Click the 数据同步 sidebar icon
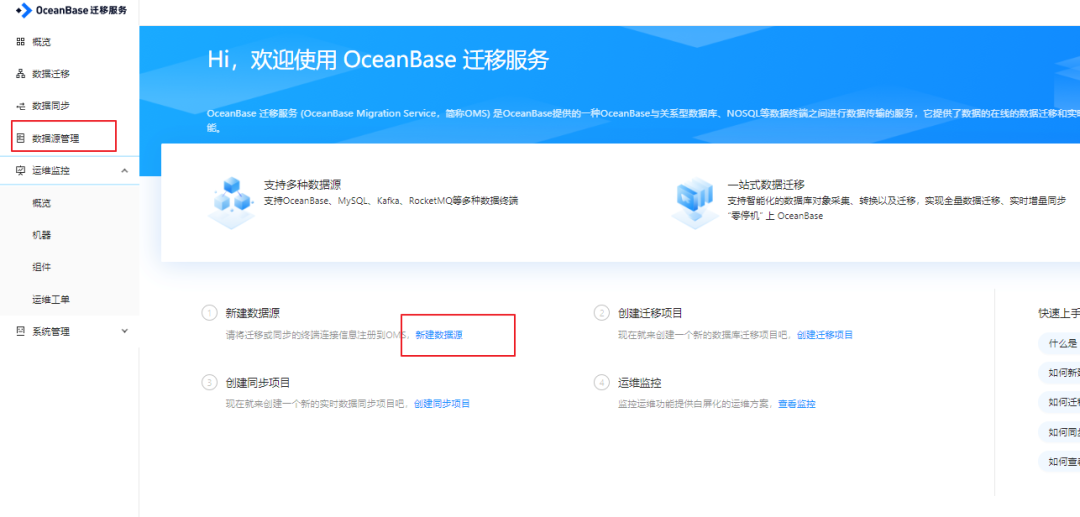The image size is (1080, 517). pyautogui.click(x=20, y=106)
